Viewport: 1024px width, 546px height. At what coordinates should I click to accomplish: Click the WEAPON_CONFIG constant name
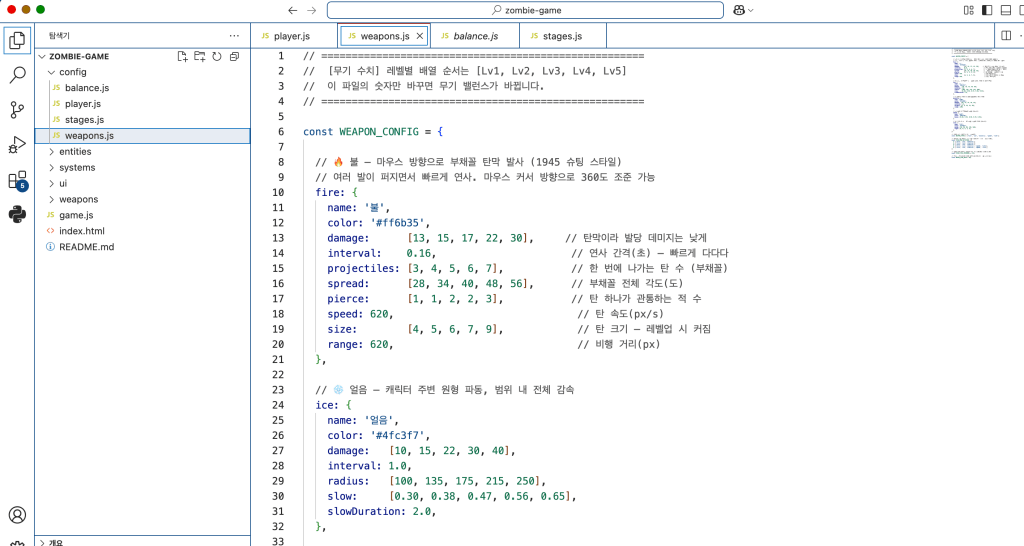pyautogui.click(x=379, y=131)
